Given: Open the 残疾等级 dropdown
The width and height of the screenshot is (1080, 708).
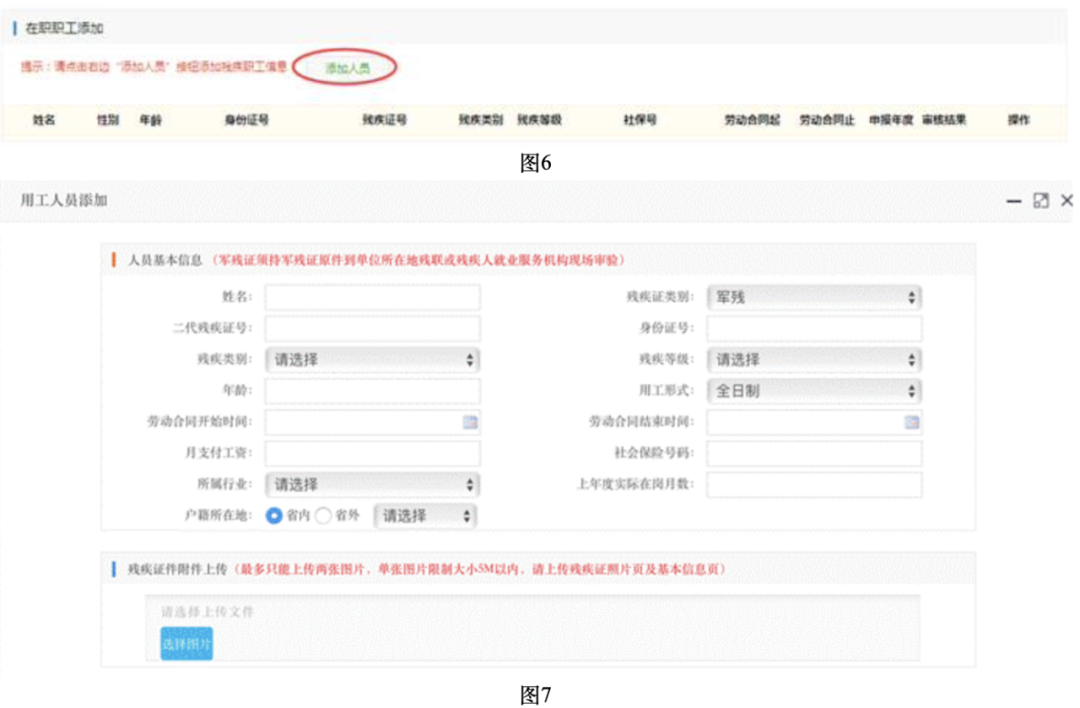Looking at the screenshot, I should (813, 360).
